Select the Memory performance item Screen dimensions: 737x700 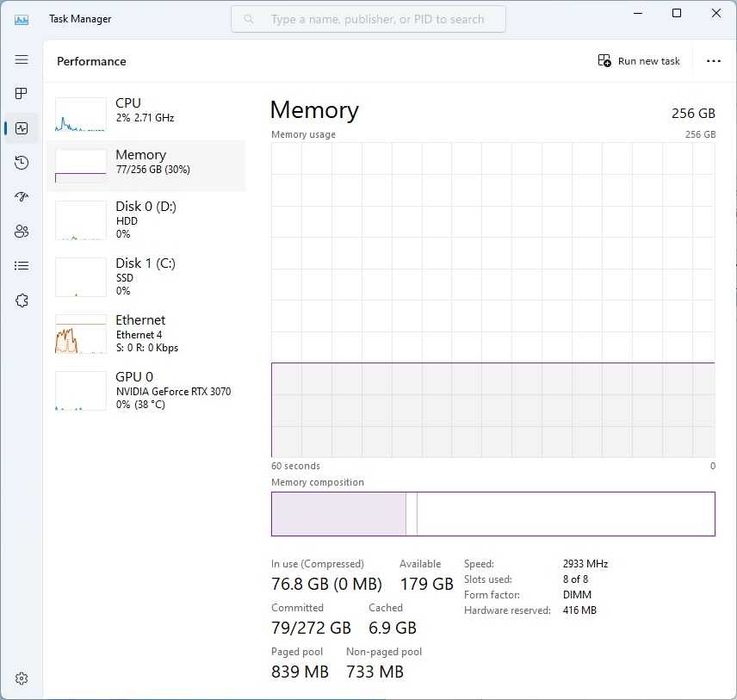146,166
